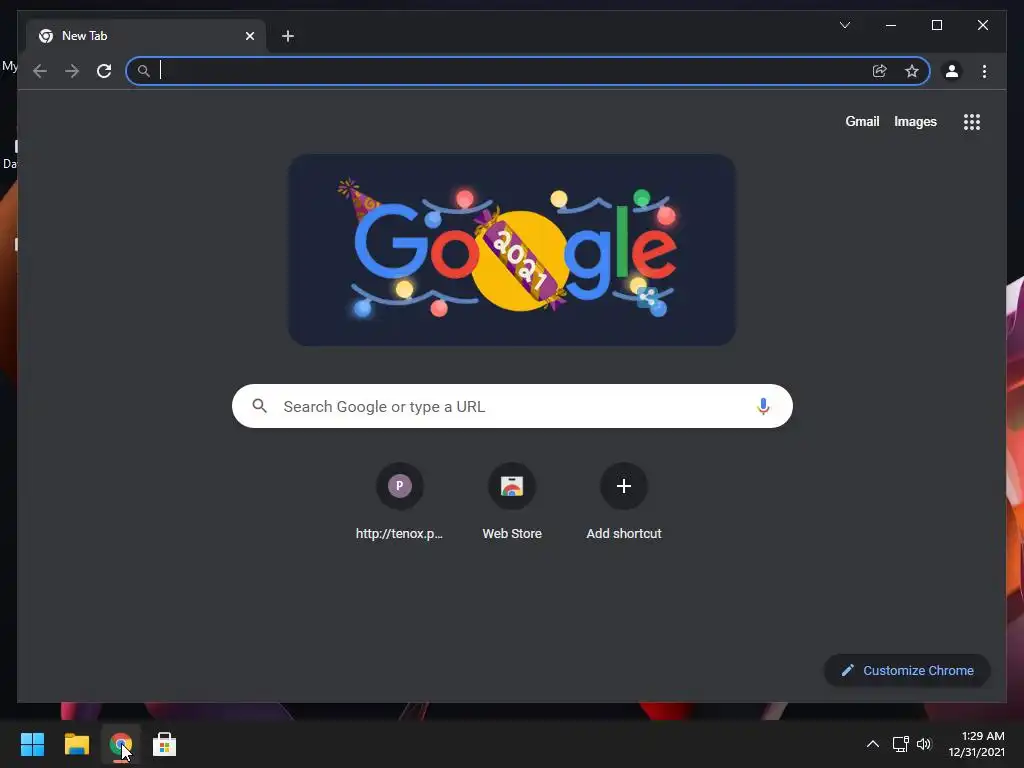Open the Images link

915,121
